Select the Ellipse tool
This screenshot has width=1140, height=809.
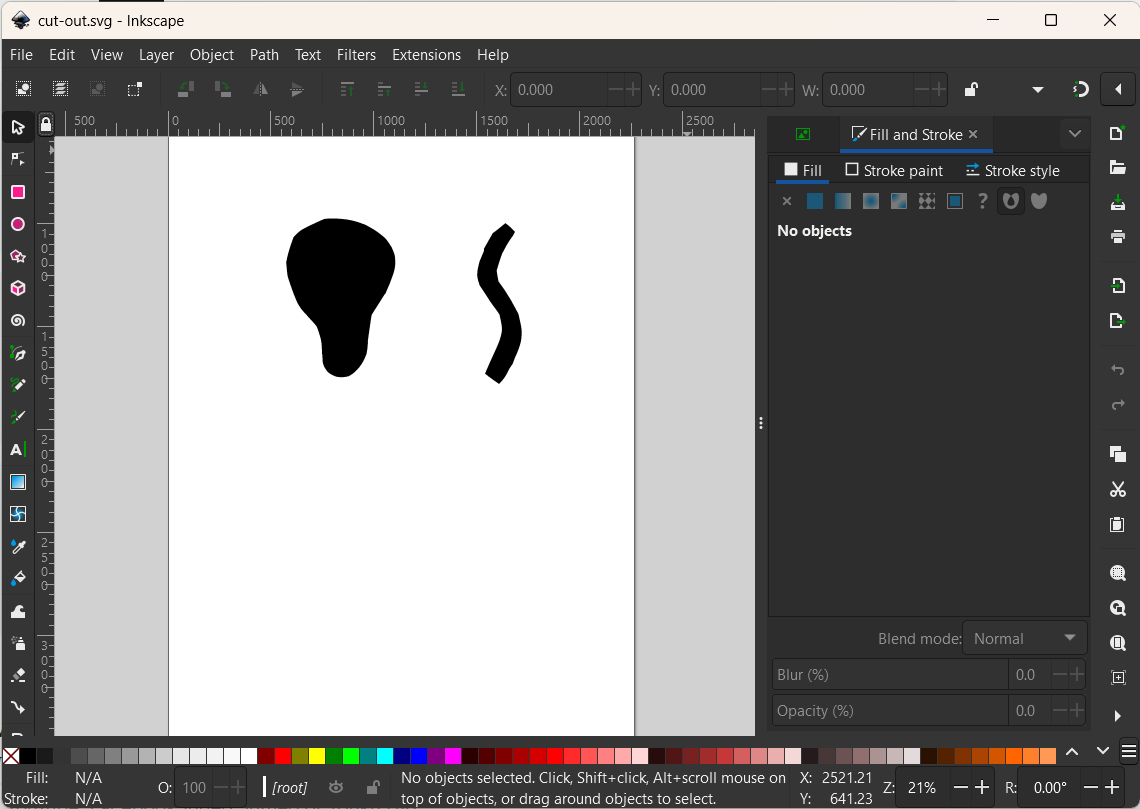tap(17, 224)
